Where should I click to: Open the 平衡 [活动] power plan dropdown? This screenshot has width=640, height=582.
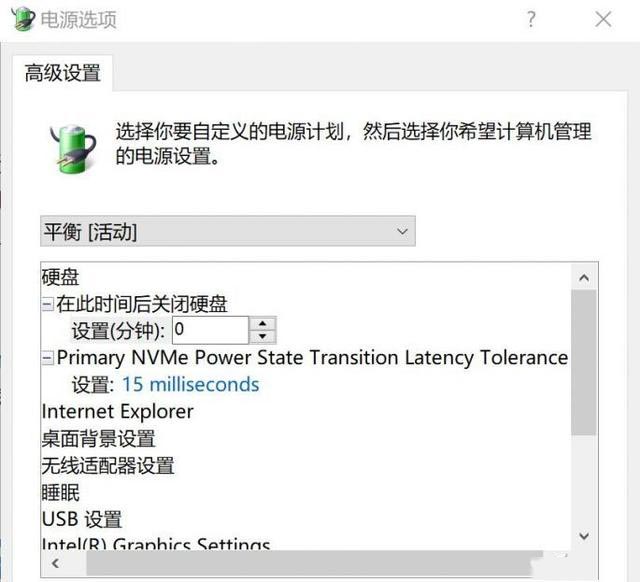228,231
